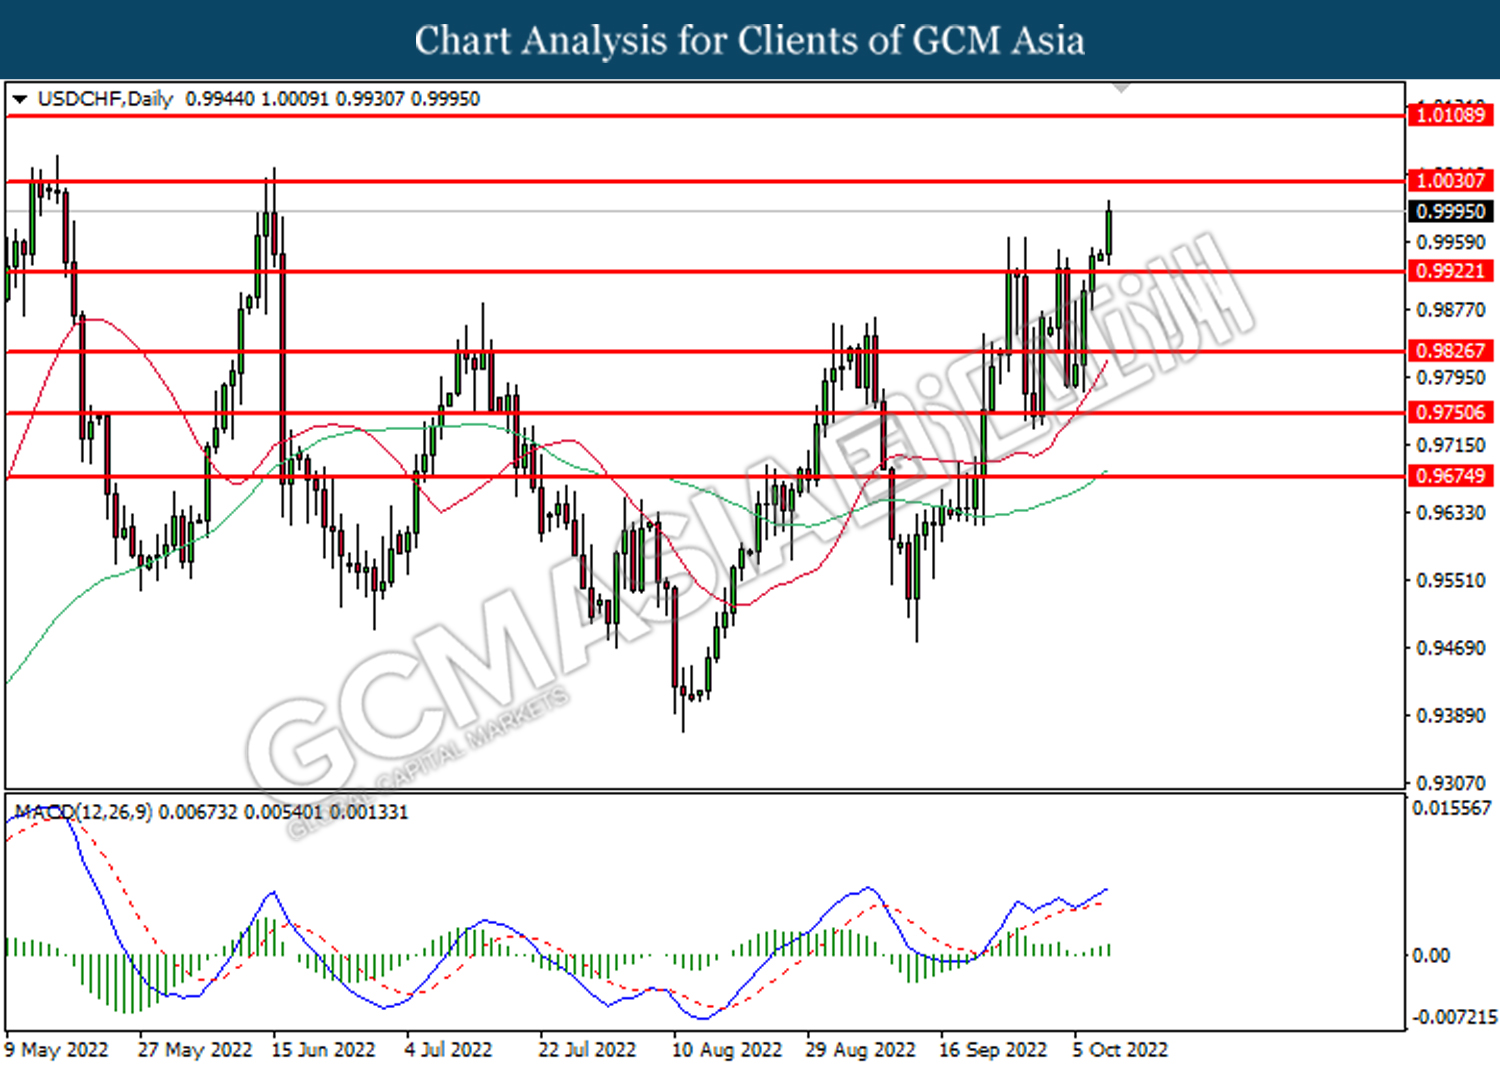Click the 0.93070 price axis value
This screenshot has height=1071, width=1500.
[1451, 783]
